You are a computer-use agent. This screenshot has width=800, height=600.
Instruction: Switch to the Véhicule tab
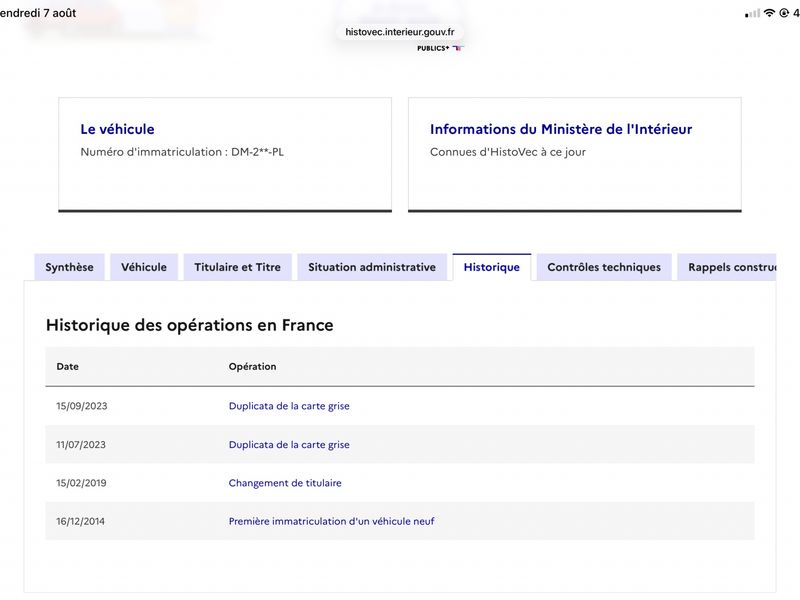[x=144, y=267]
